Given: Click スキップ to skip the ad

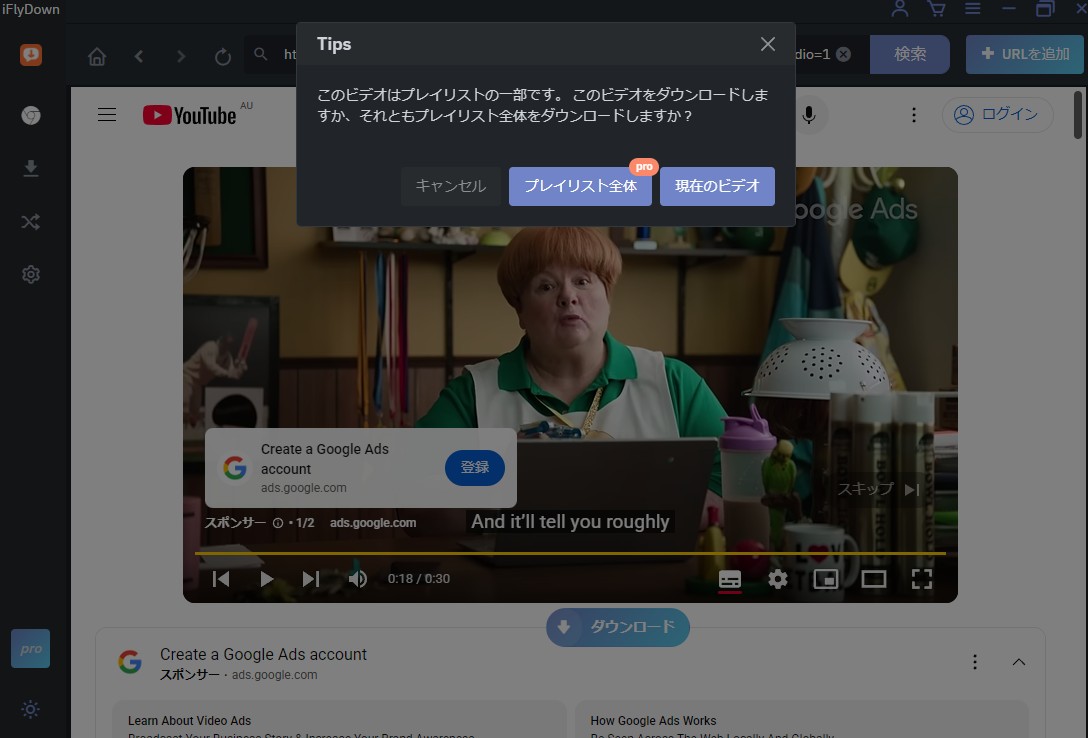Looking at the screenshot, I should click(878, 489).
